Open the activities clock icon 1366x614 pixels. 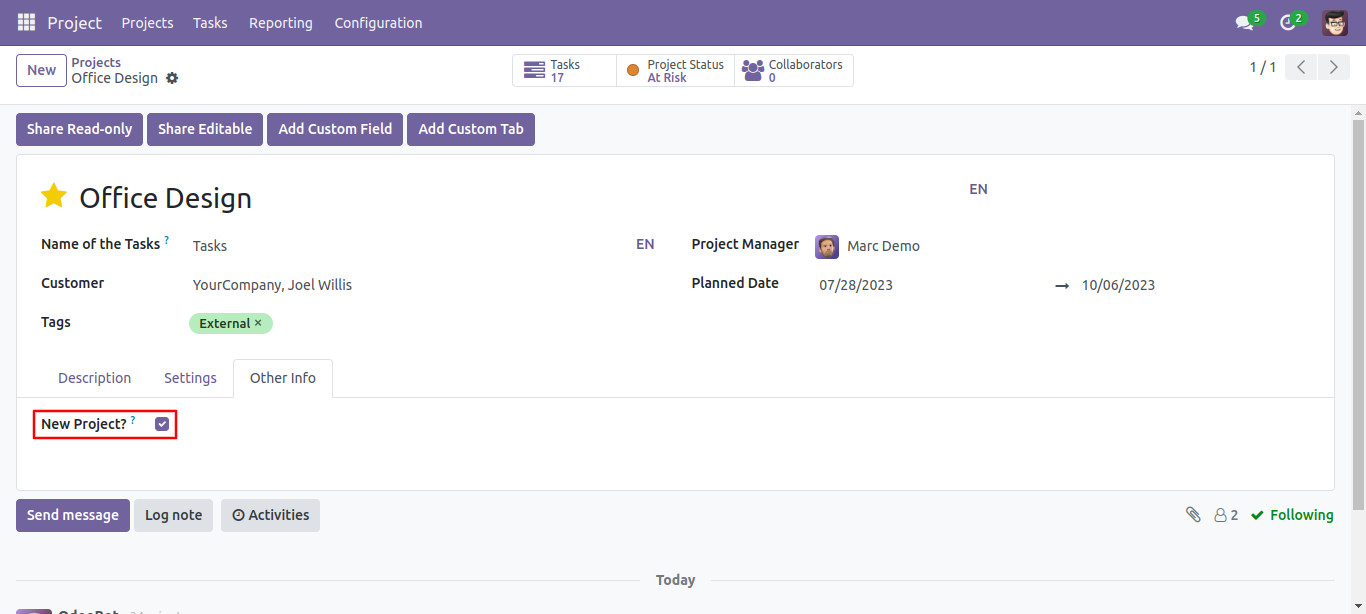click(x=1287, y=23)
